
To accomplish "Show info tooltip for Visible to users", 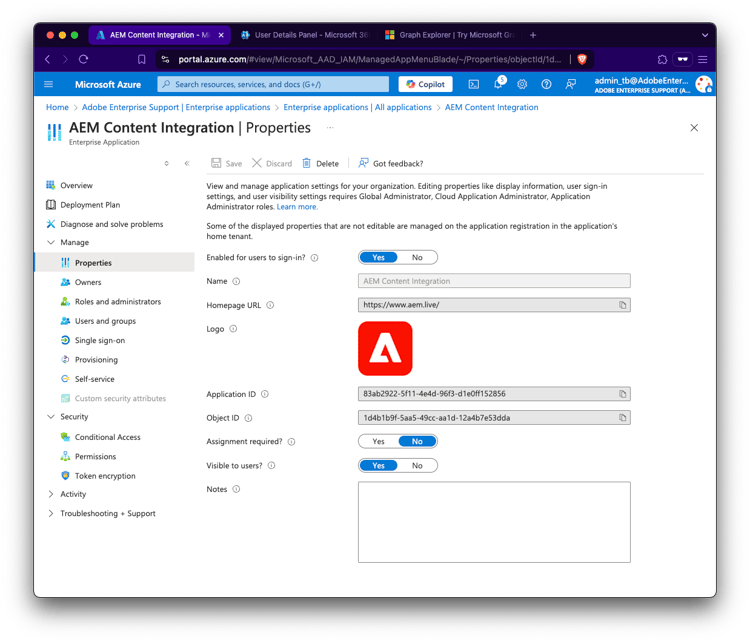I will [x=271, y=465].
